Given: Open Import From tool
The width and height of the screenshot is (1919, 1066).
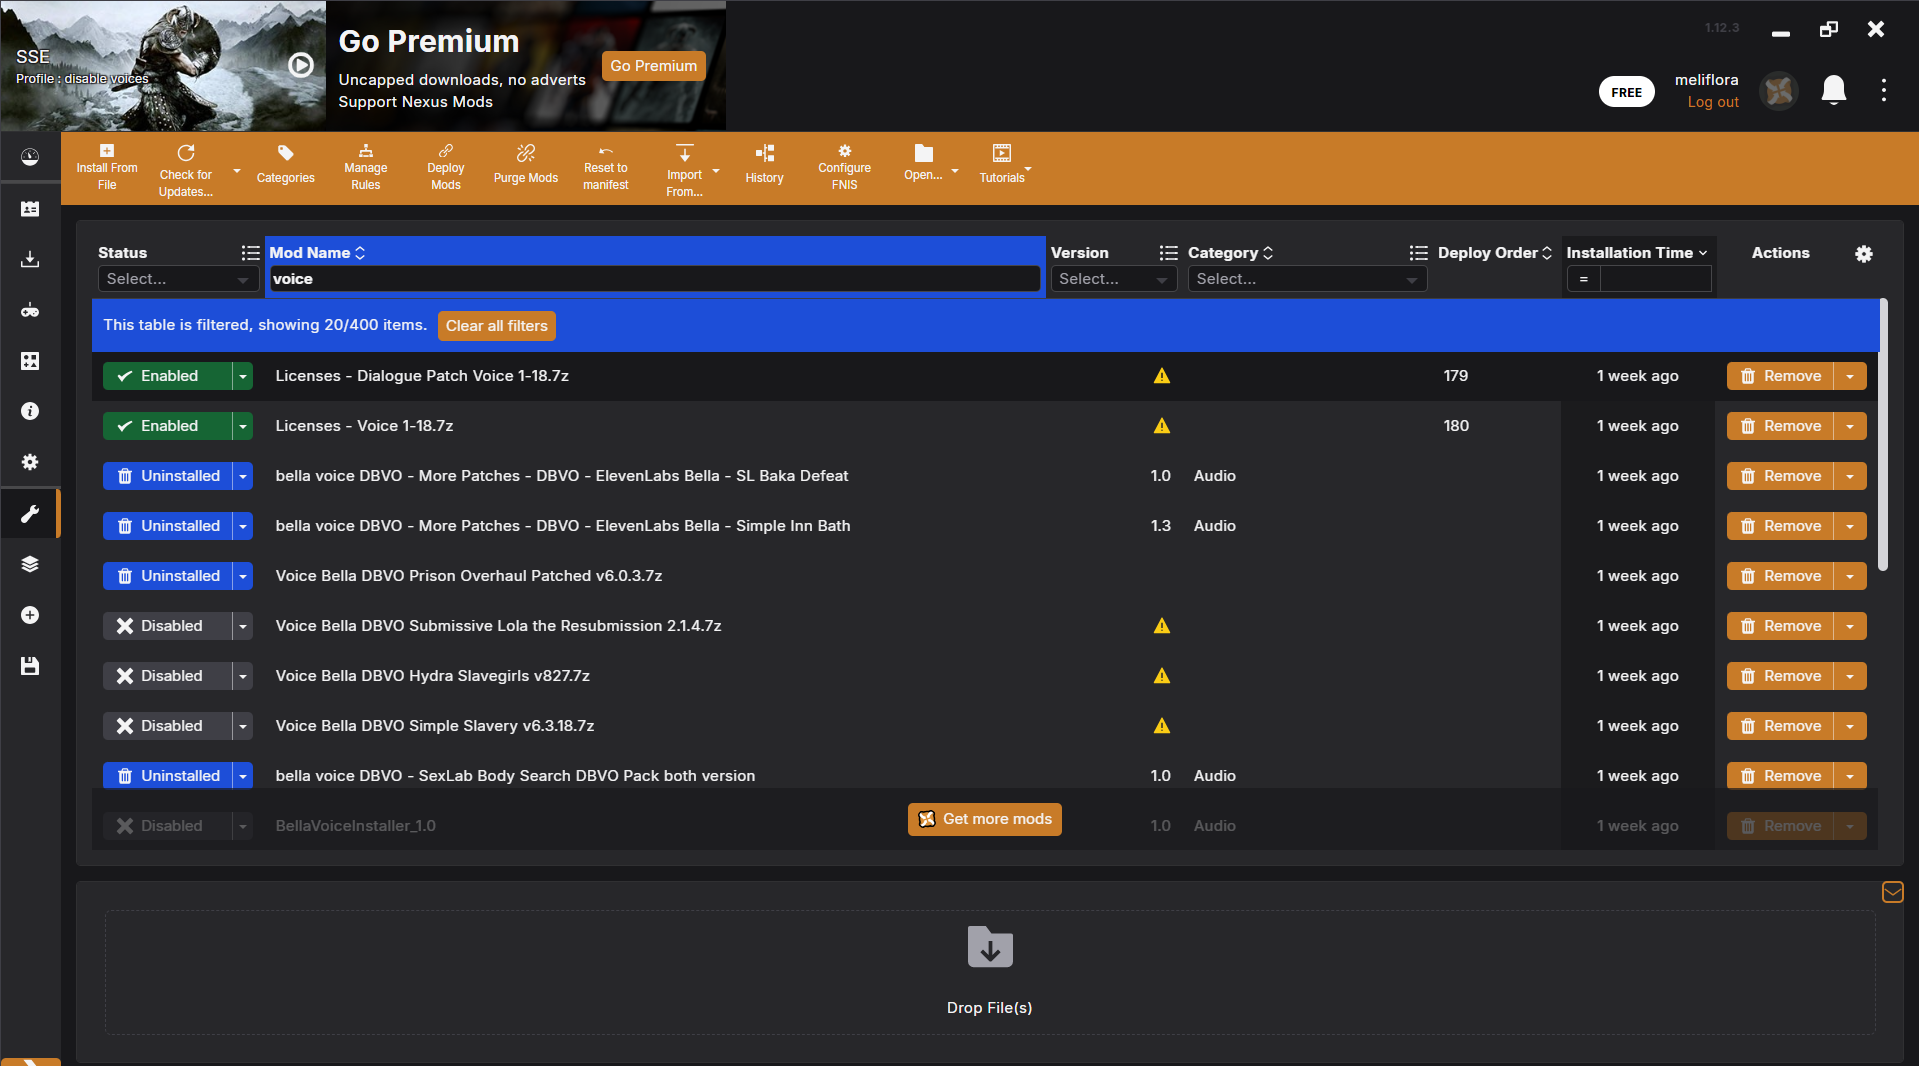Looking at the screenshot, I should pyautogui.click(x=685, y=169).
